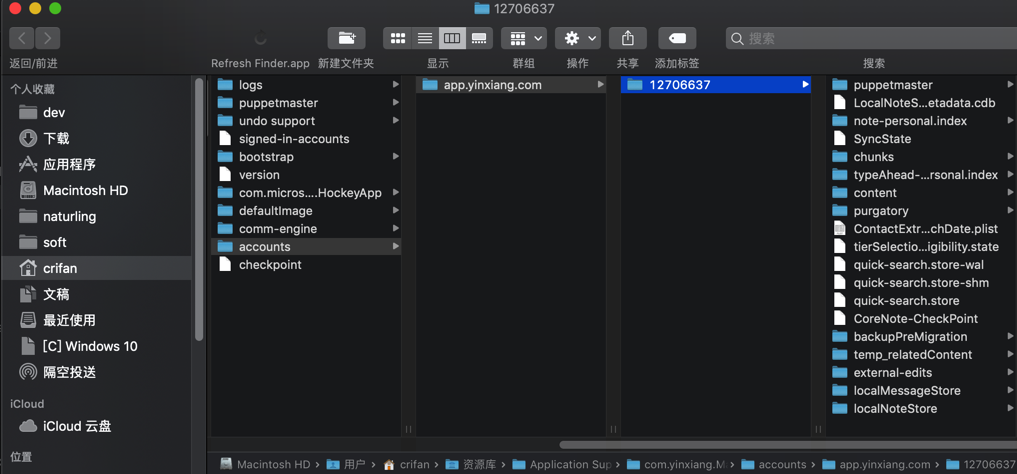Open Documents (文稿) in the sidebar
Viewport: 1017px width, 474px height.
pos(97,294)
